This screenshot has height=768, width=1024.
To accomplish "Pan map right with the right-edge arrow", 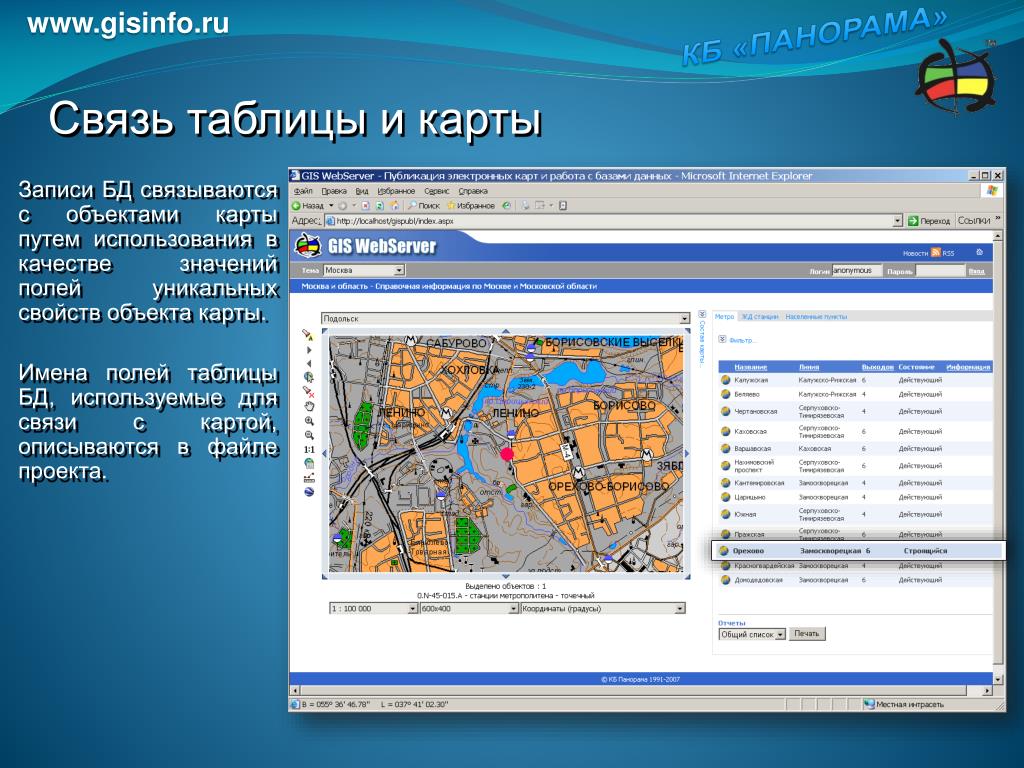I will coord(686,453).
